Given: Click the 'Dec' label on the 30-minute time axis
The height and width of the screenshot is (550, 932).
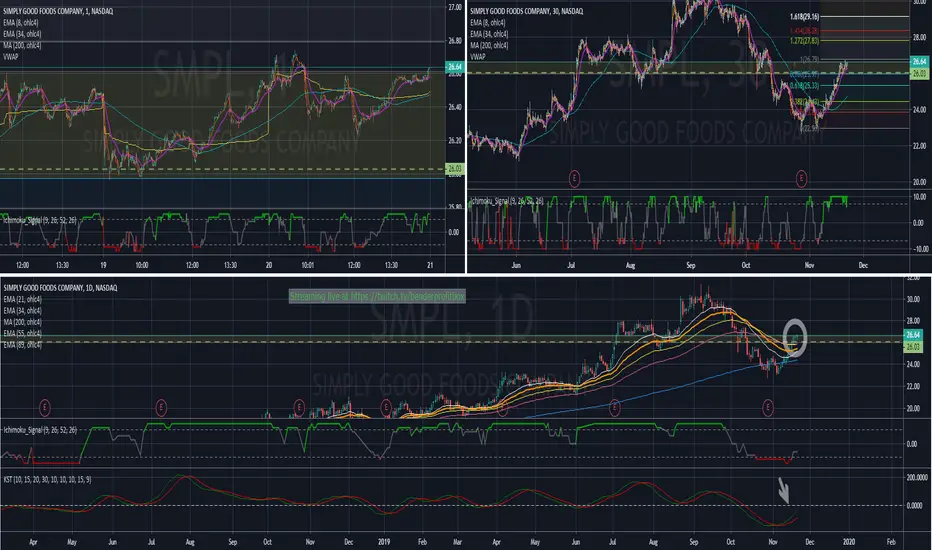Looking at the screenshot, I should pyautogui.click(x=863, y=265).
